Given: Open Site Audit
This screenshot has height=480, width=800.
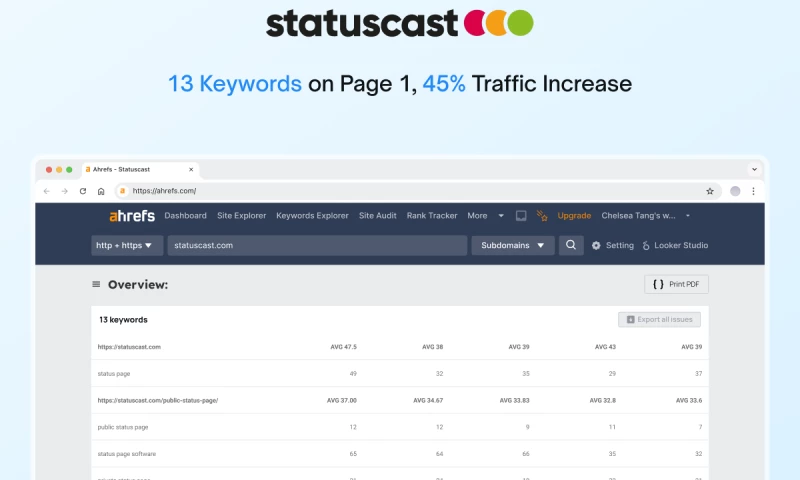Looking at the screenshot, I should coord(378,216).
